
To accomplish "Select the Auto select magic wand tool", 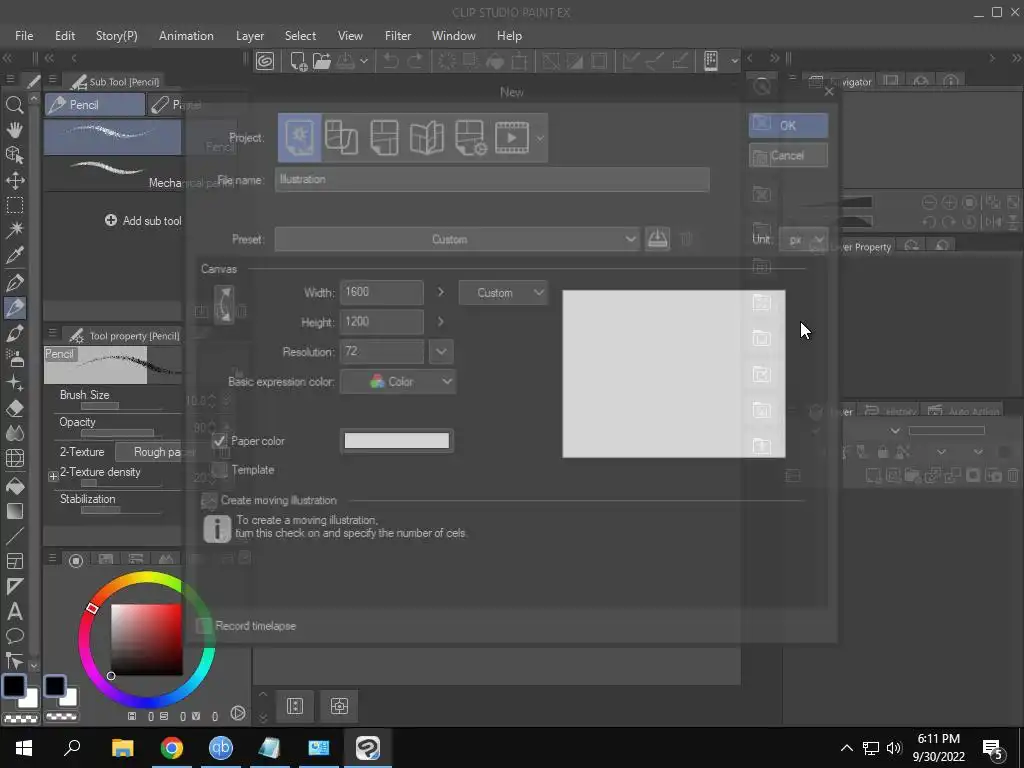I will tap(14, 230).
